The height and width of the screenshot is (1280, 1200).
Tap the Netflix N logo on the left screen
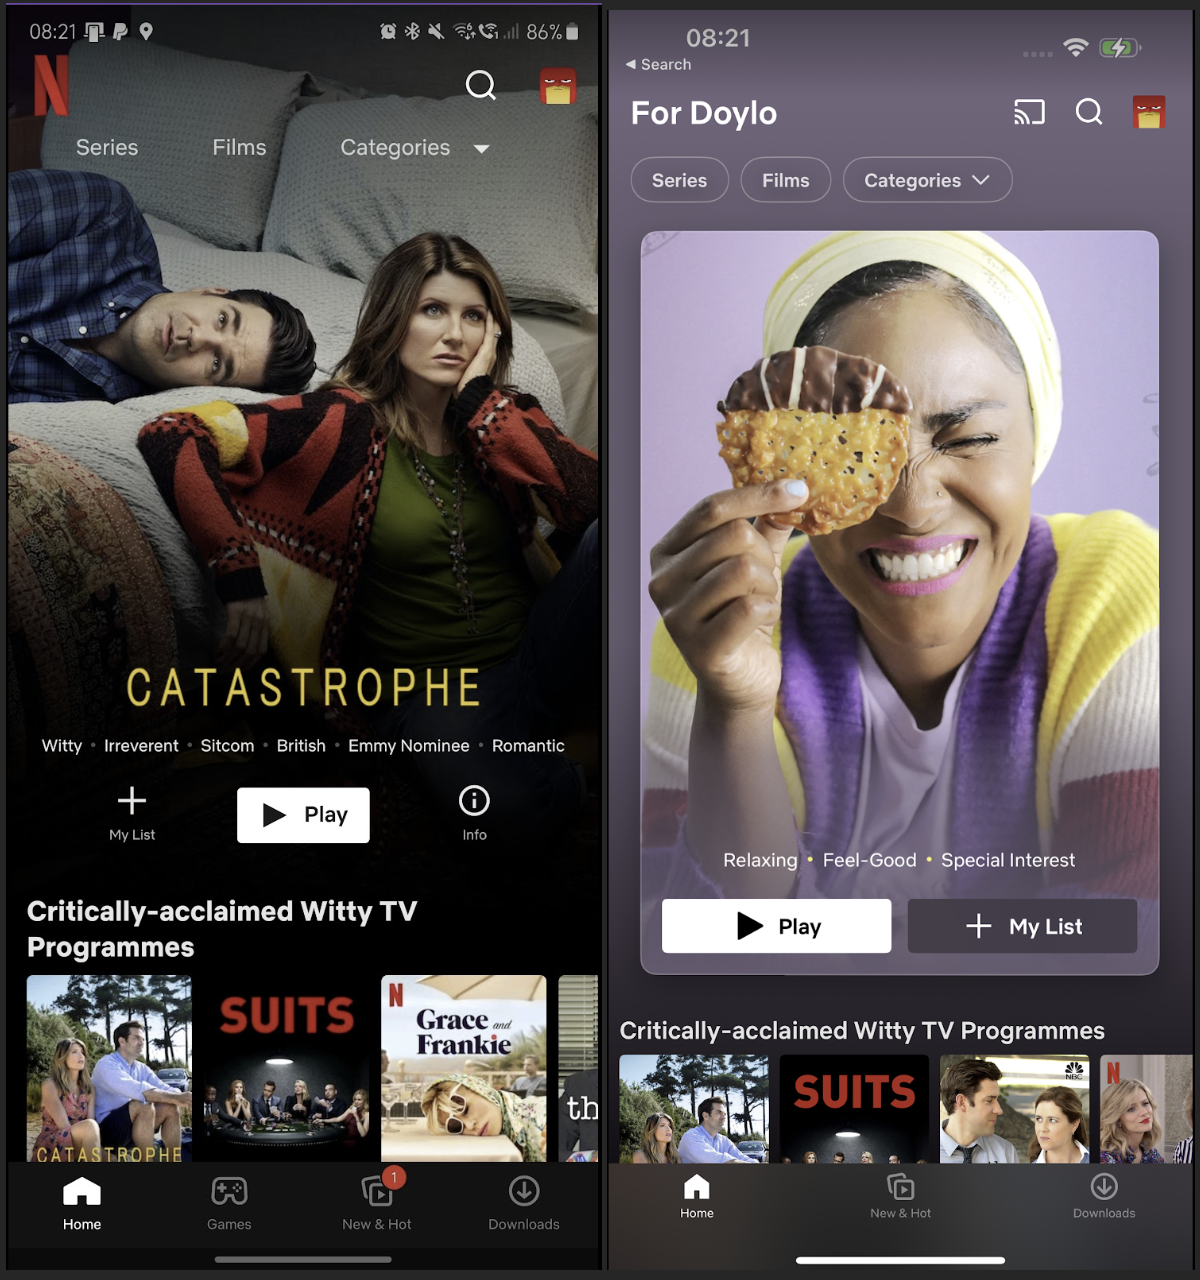coord(52,85)
